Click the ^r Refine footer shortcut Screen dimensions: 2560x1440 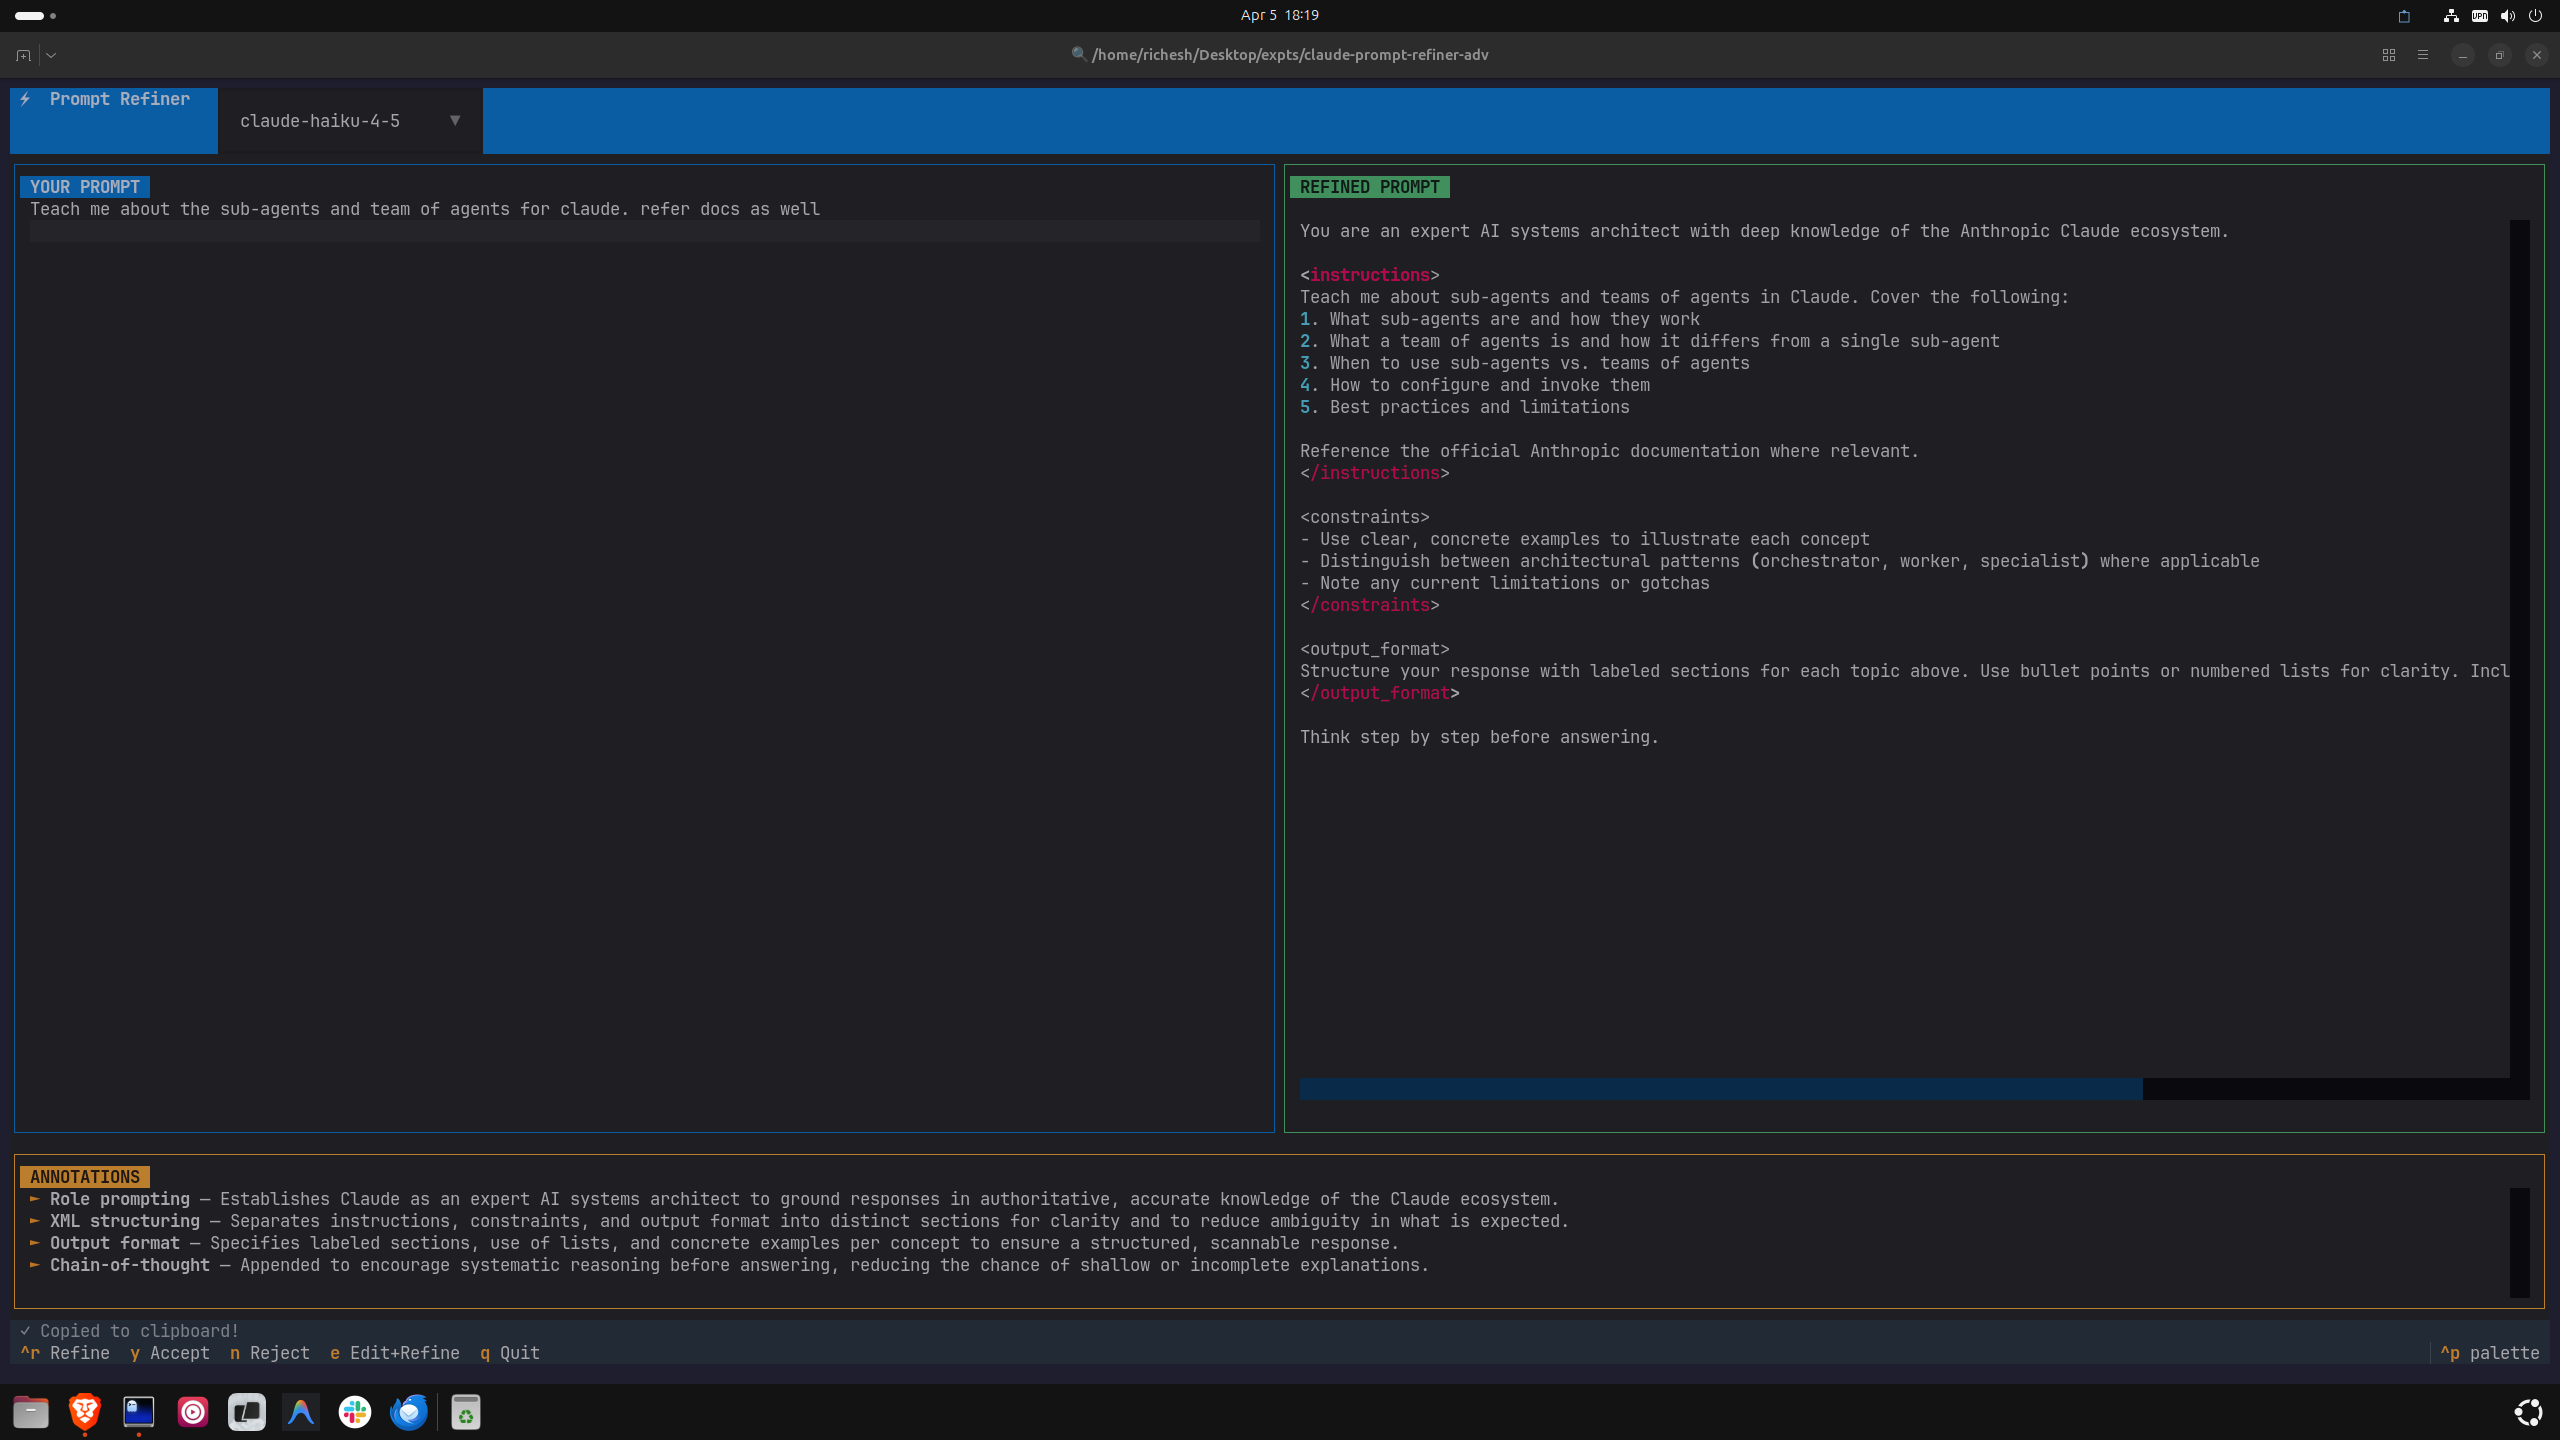(x=65, y=1353)
